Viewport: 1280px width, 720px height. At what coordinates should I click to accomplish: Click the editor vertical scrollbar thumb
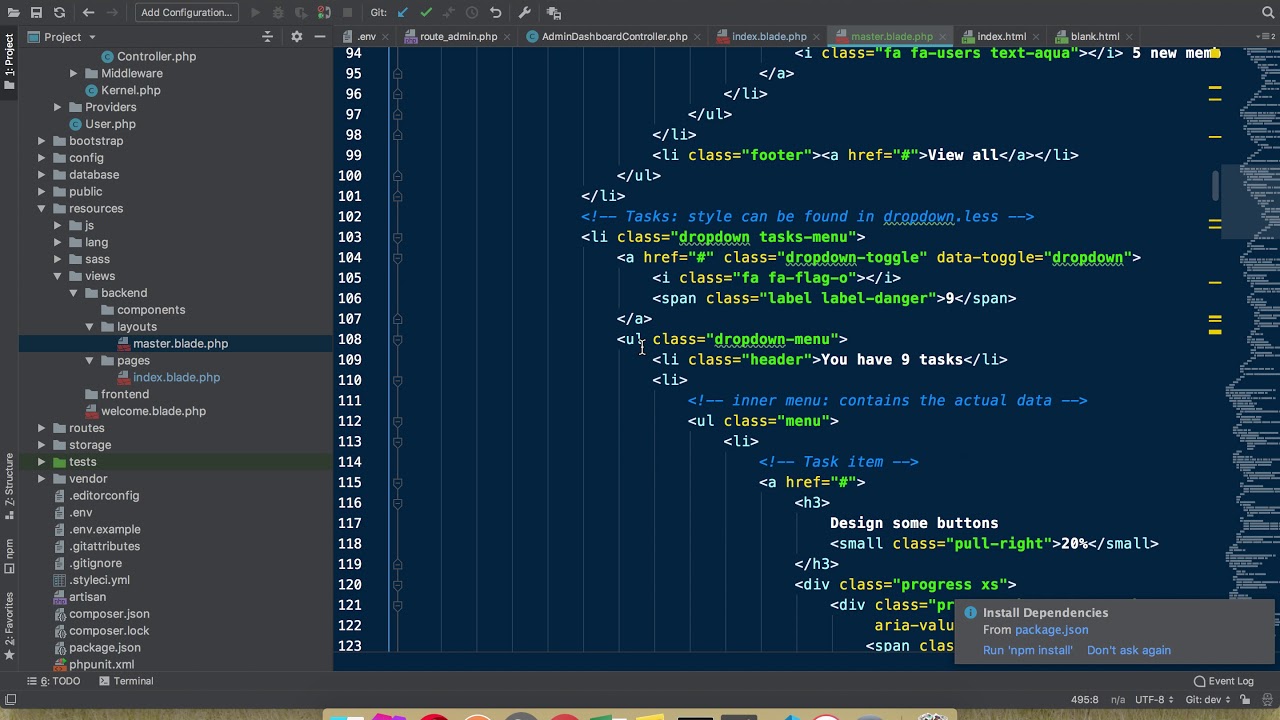[1216, 185]
